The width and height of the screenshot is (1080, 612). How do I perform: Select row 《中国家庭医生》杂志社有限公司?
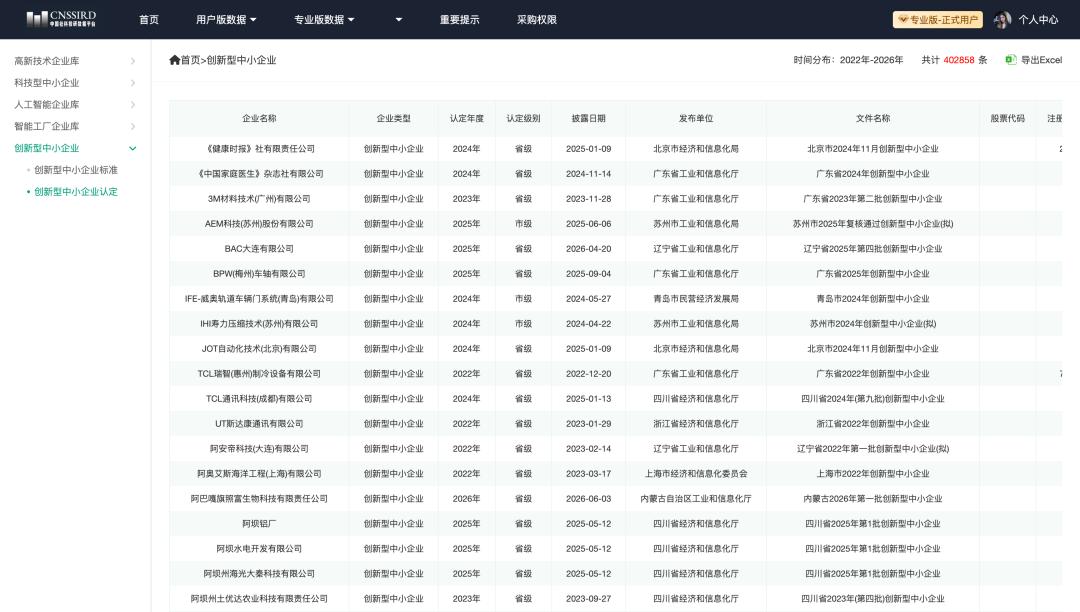(x=615, y=173)
